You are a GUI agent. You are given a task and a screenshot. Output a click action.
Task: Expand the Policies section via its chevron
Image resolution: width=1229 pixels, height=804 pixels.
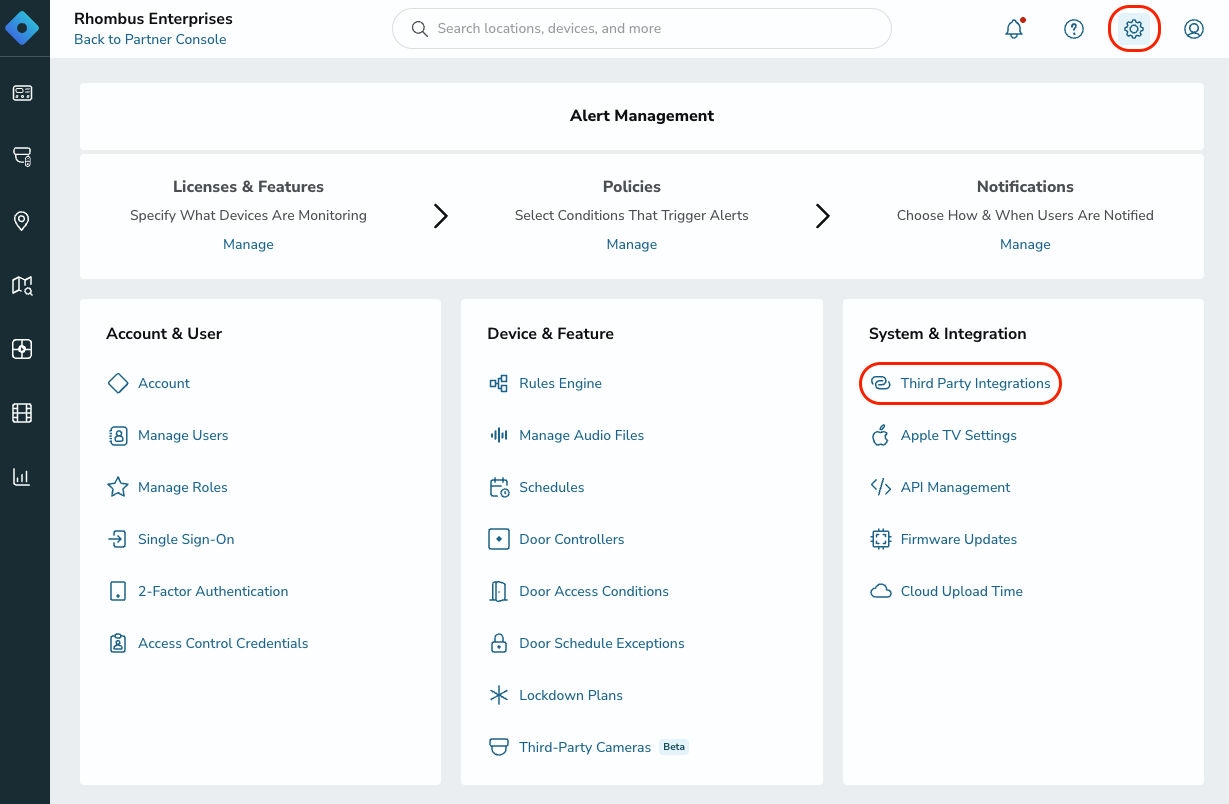tap(823, 215)
